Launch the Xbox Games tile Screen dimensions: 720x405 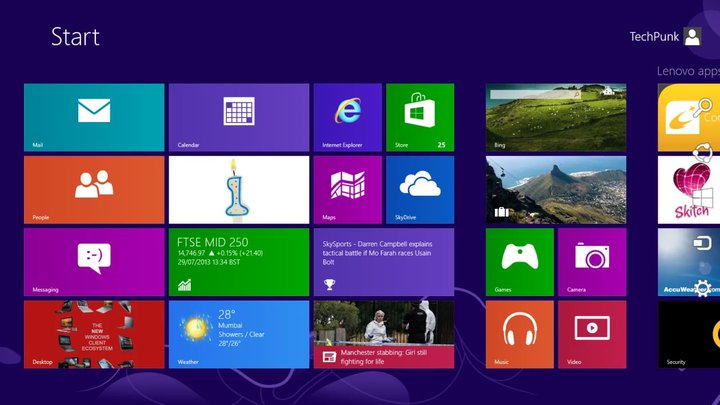click(x=520, y=262)
